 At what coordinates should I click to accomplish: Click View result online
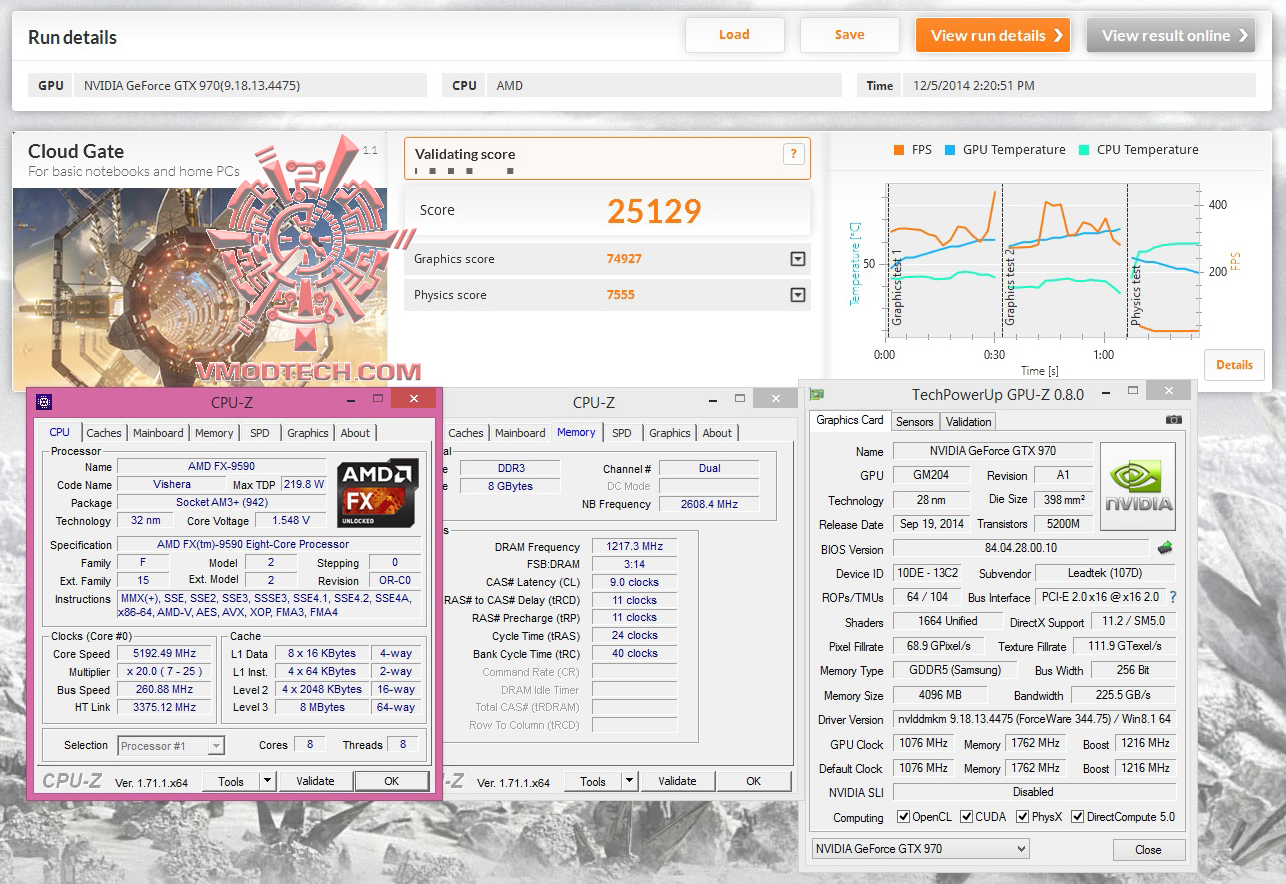tap(1171, 36)
